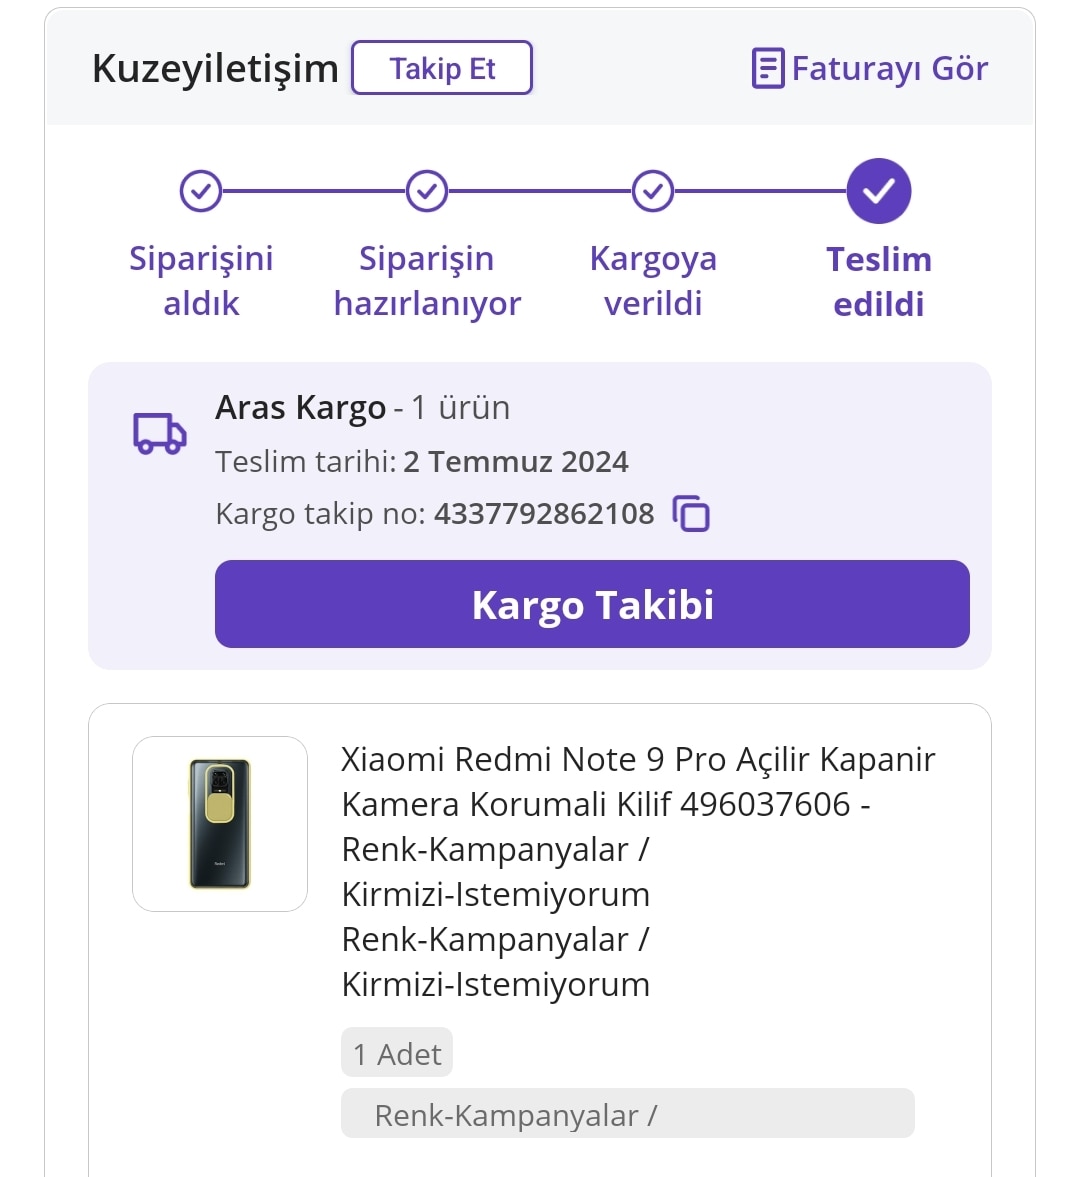Select the filled 'Teslim edildi' checkmark
Viewport: 1080px width, 1177px height.
point(879,191)
